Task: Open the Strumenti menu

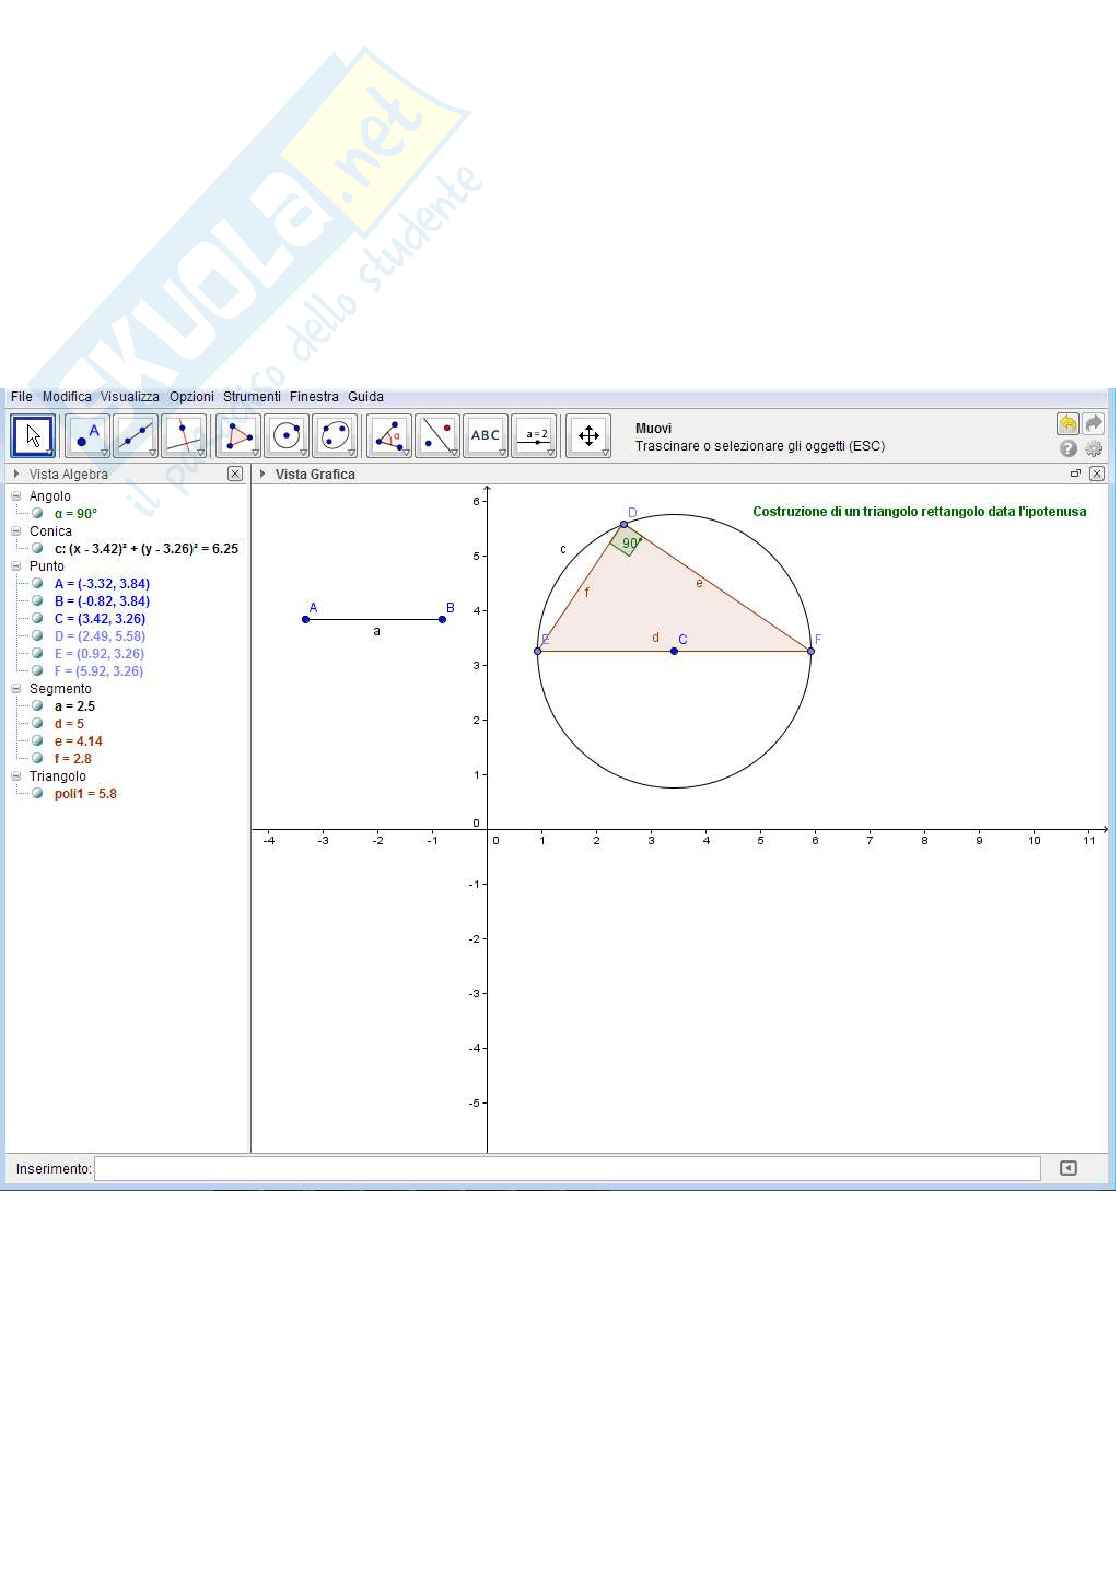Action: [x=251, y=397]
